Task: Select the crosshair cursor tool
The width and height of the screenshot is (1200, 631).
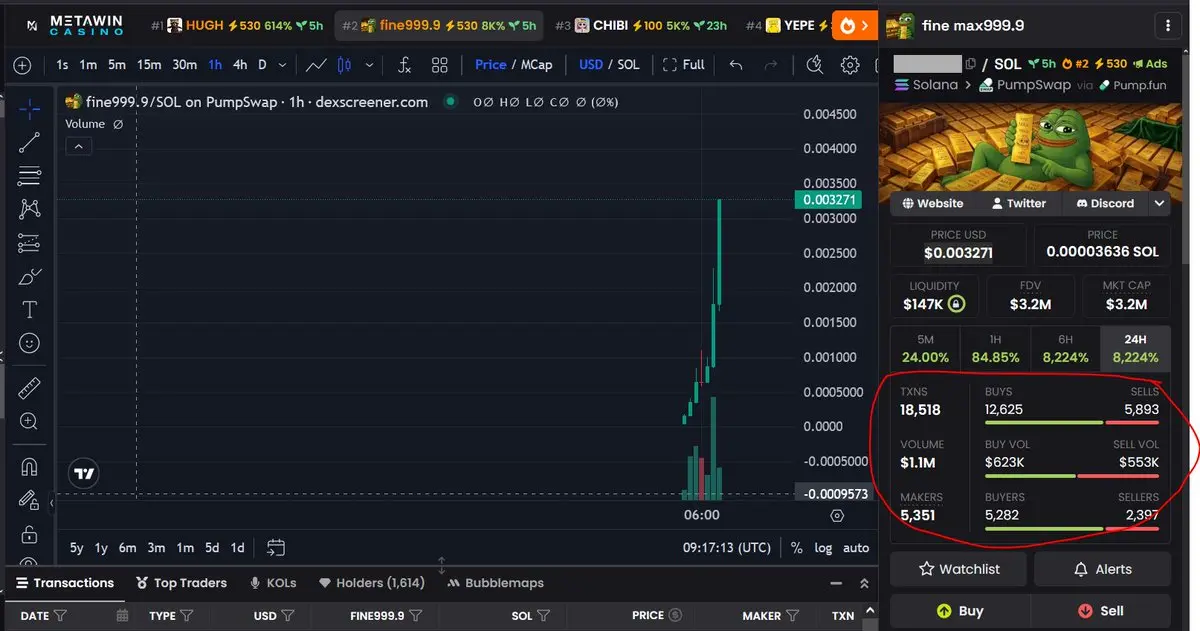Action: pos(30,109)
